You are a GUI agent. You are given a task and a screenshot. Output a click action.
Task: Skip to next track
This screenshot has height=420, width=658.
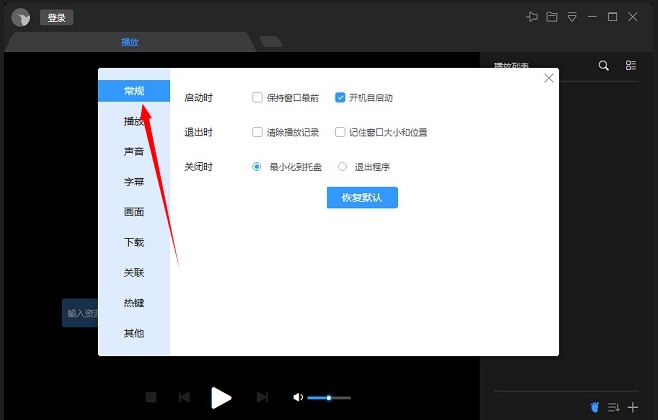pos(262,397)
